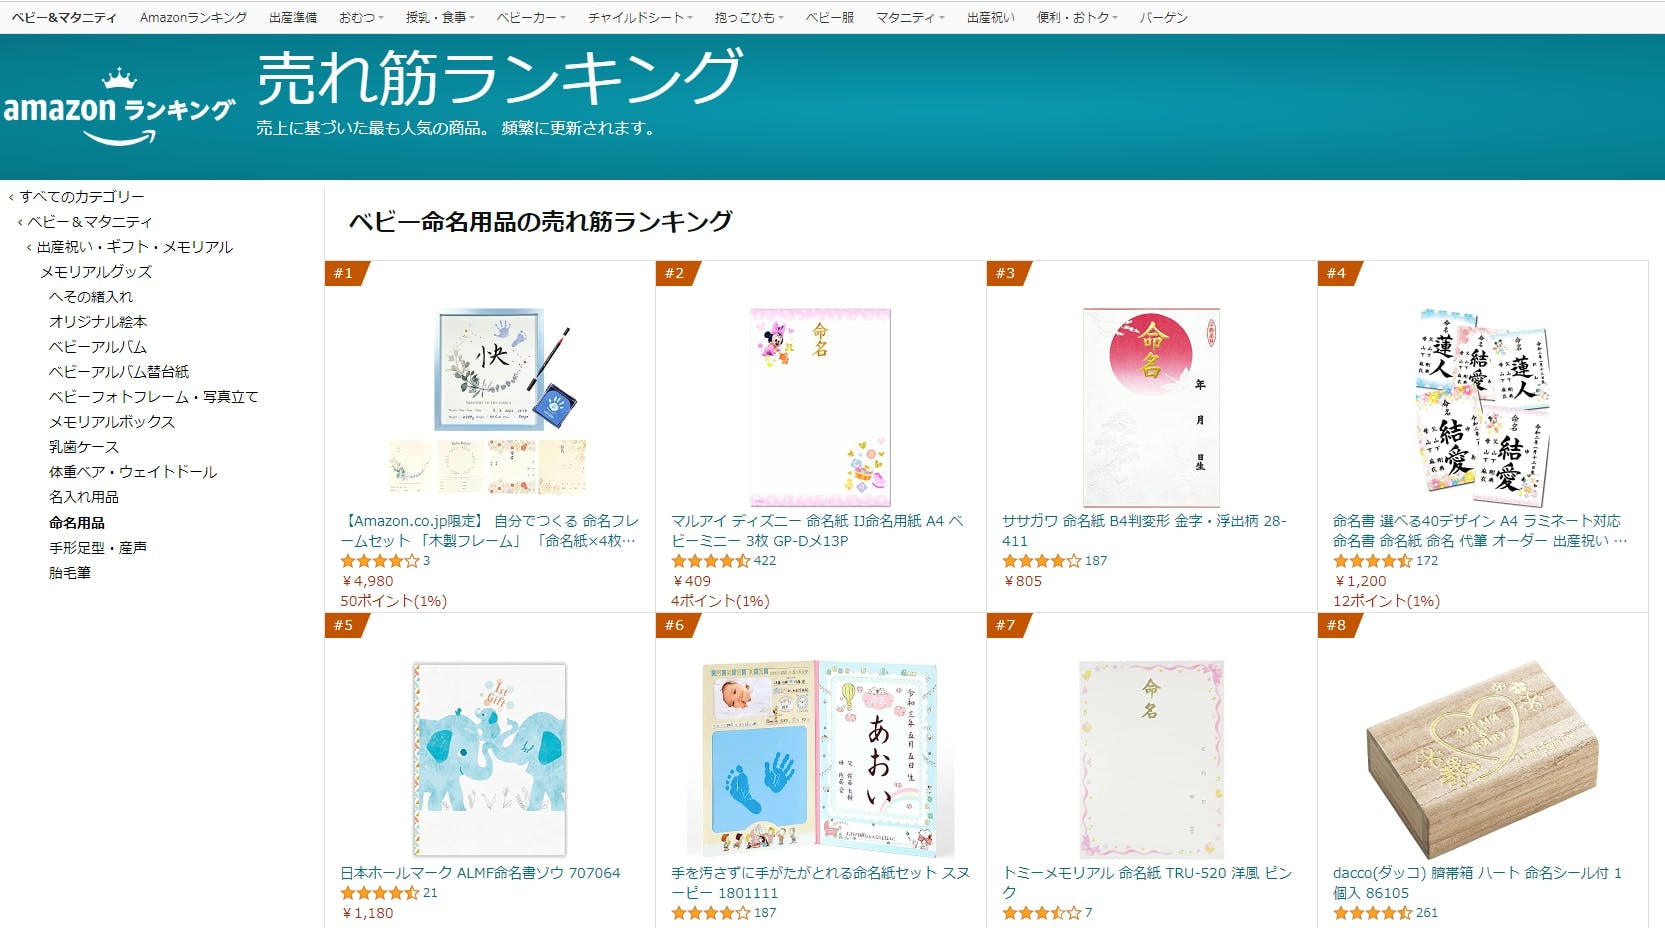The width and height of the screenshot is (1665, 928).
Task: Open the トミーメモリアル 命名紙 TRU-520 link
Action: [x=1147, y=882]
